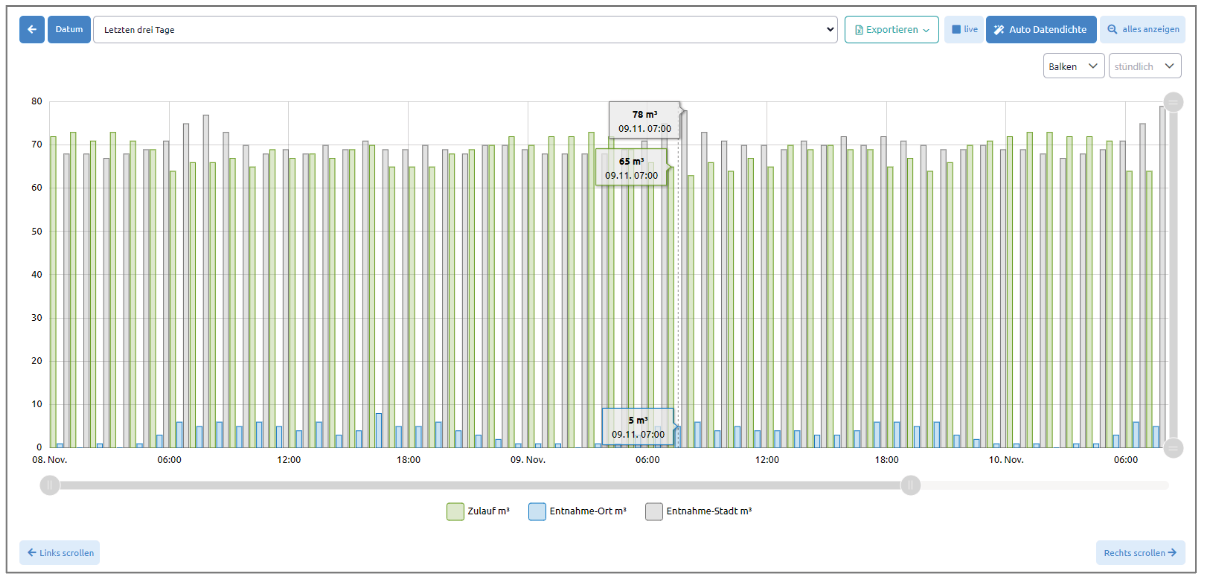
Task: Open the Datum selector
Action: [x=69, y=30]
